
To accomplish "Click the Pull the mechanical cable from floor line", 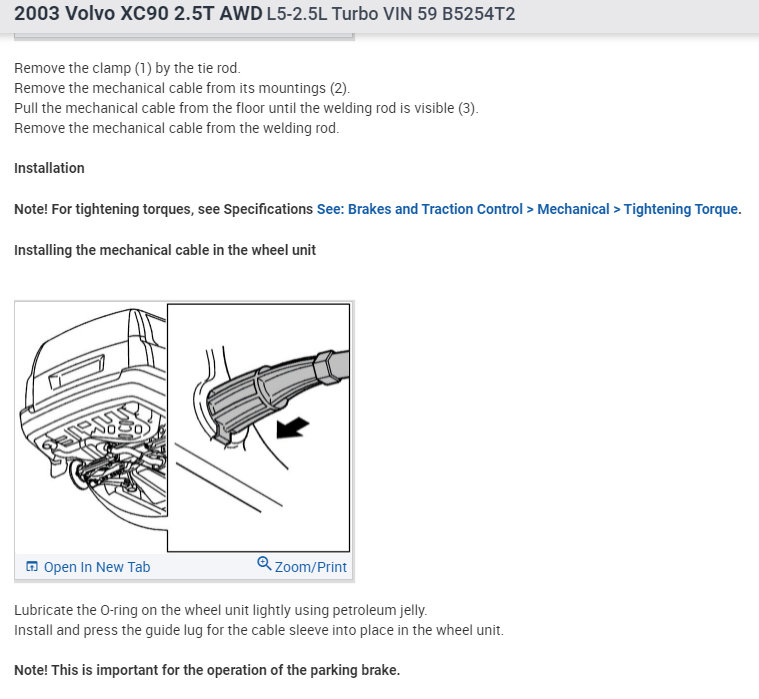I will (x=246, y=108).
